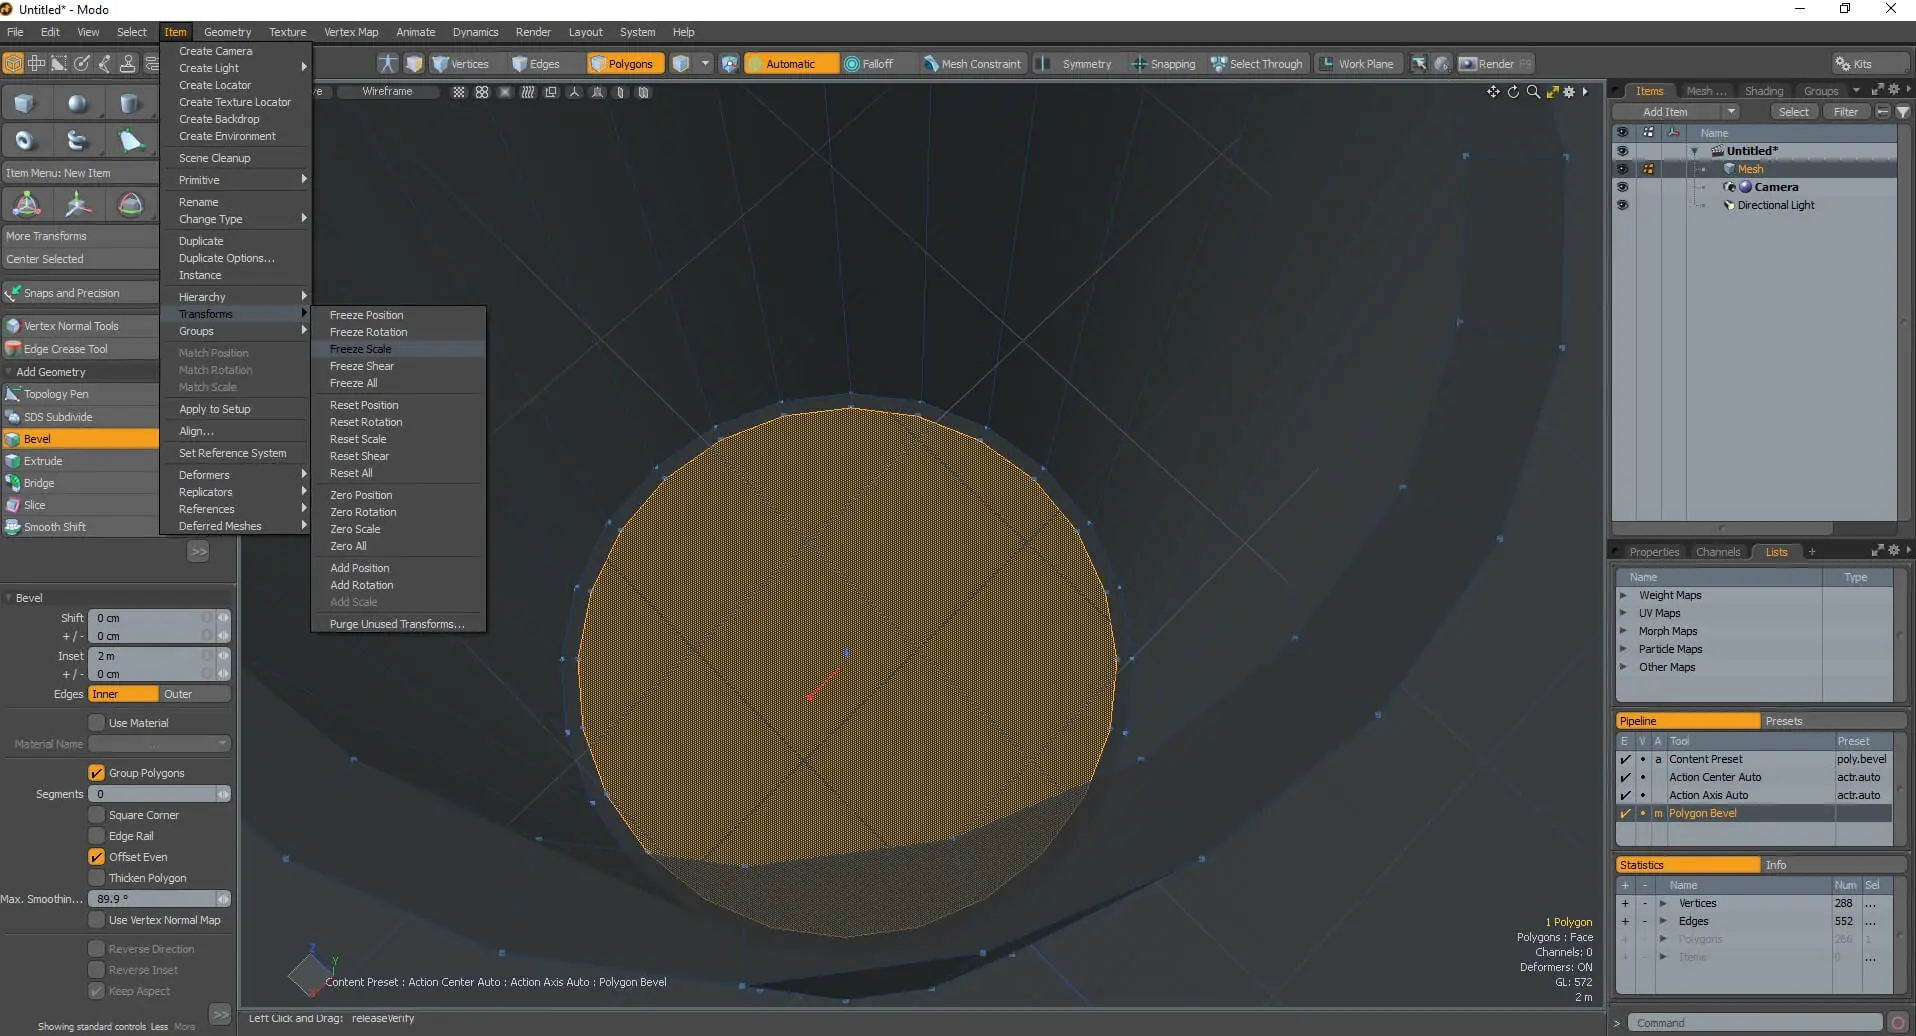This screenshot has width=1916, height=1036.
Task: Switch to the Shading tab
Action: [x=1763, y=91]
